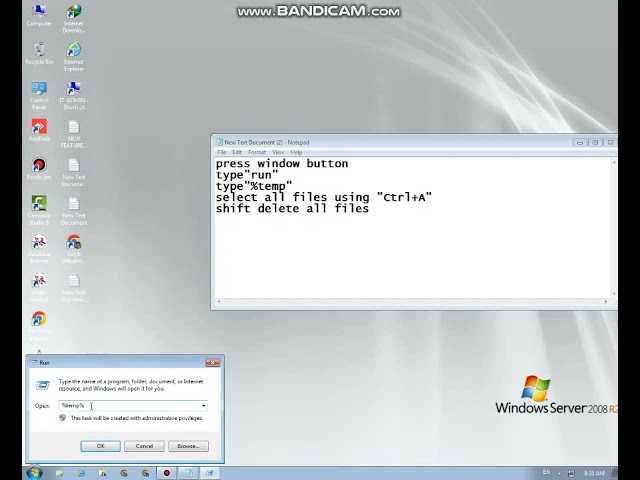Select the Database Burner desktop icon

[39, 249]
